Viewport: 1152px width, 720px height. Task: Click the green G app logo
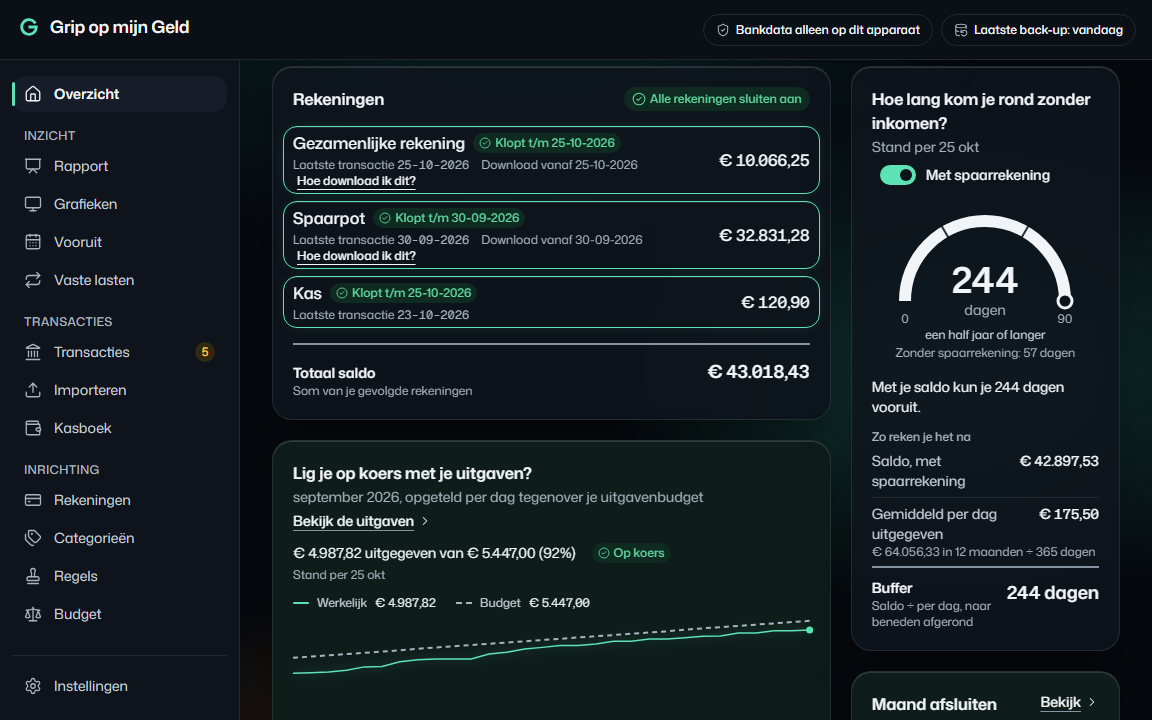29,27
